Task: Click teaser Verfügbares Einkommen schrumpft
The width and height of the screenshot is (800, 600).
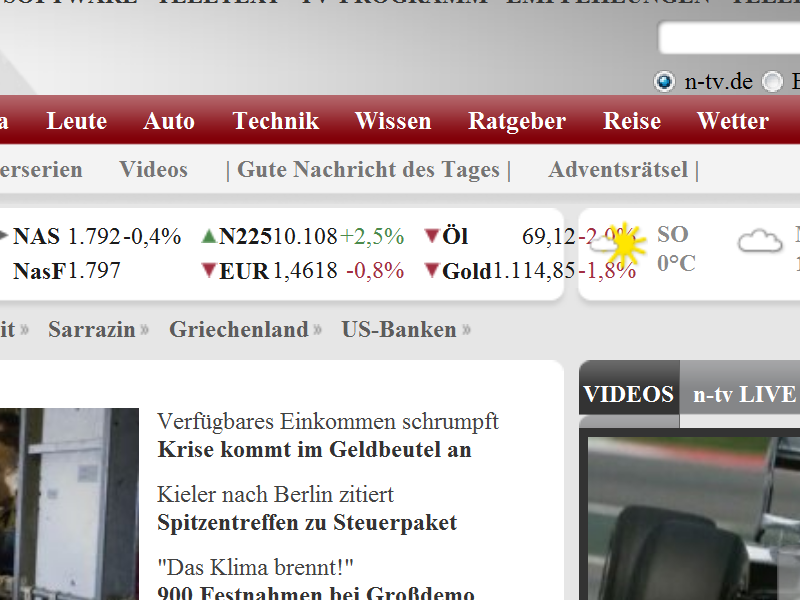Action: (328, 421)
